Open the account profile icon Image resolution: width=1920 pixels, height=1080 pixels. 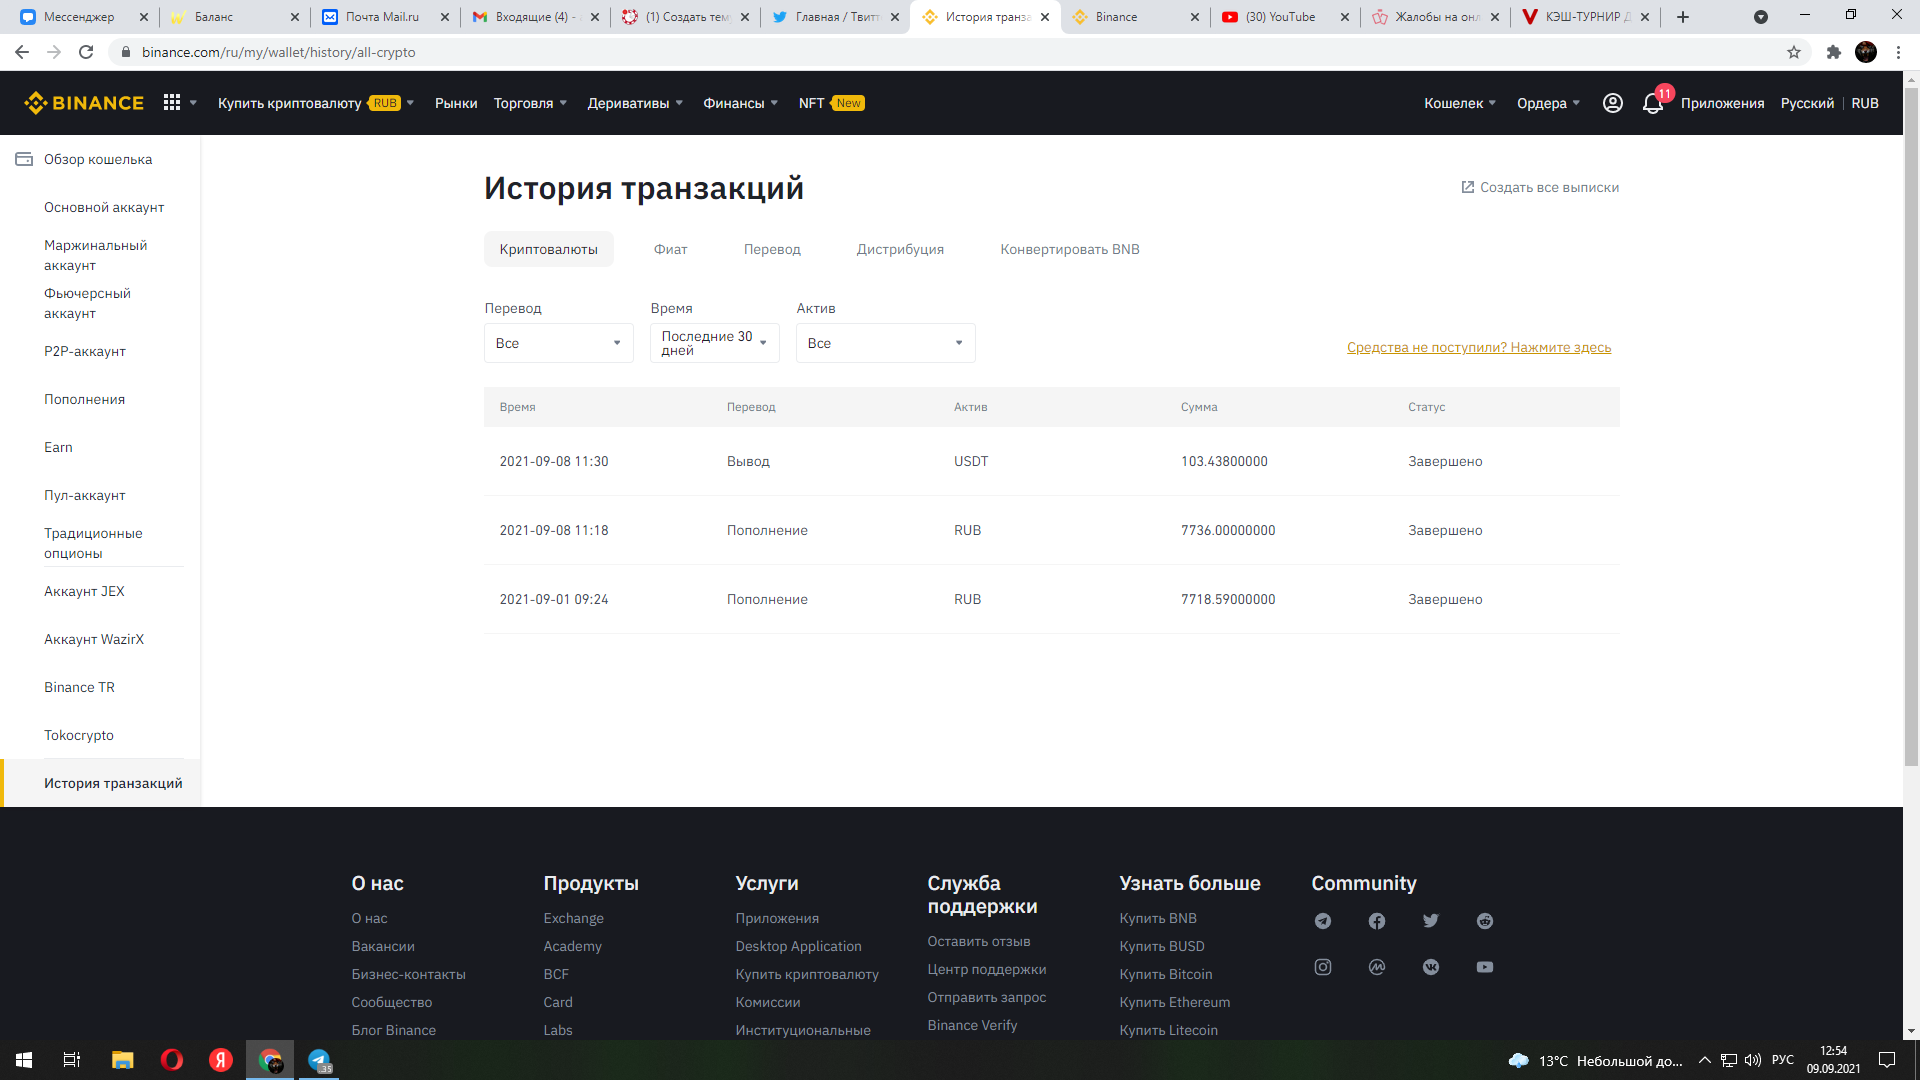coord(1613,103)
